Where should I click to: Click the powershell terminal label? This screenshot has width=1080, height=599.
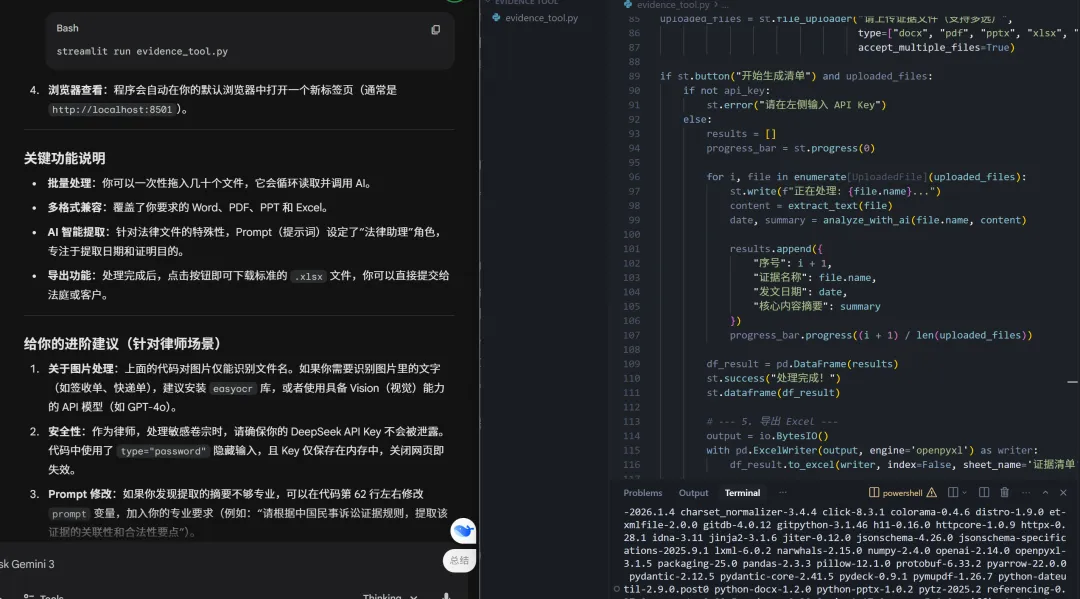pyautogui.click(x=902, y=493)
